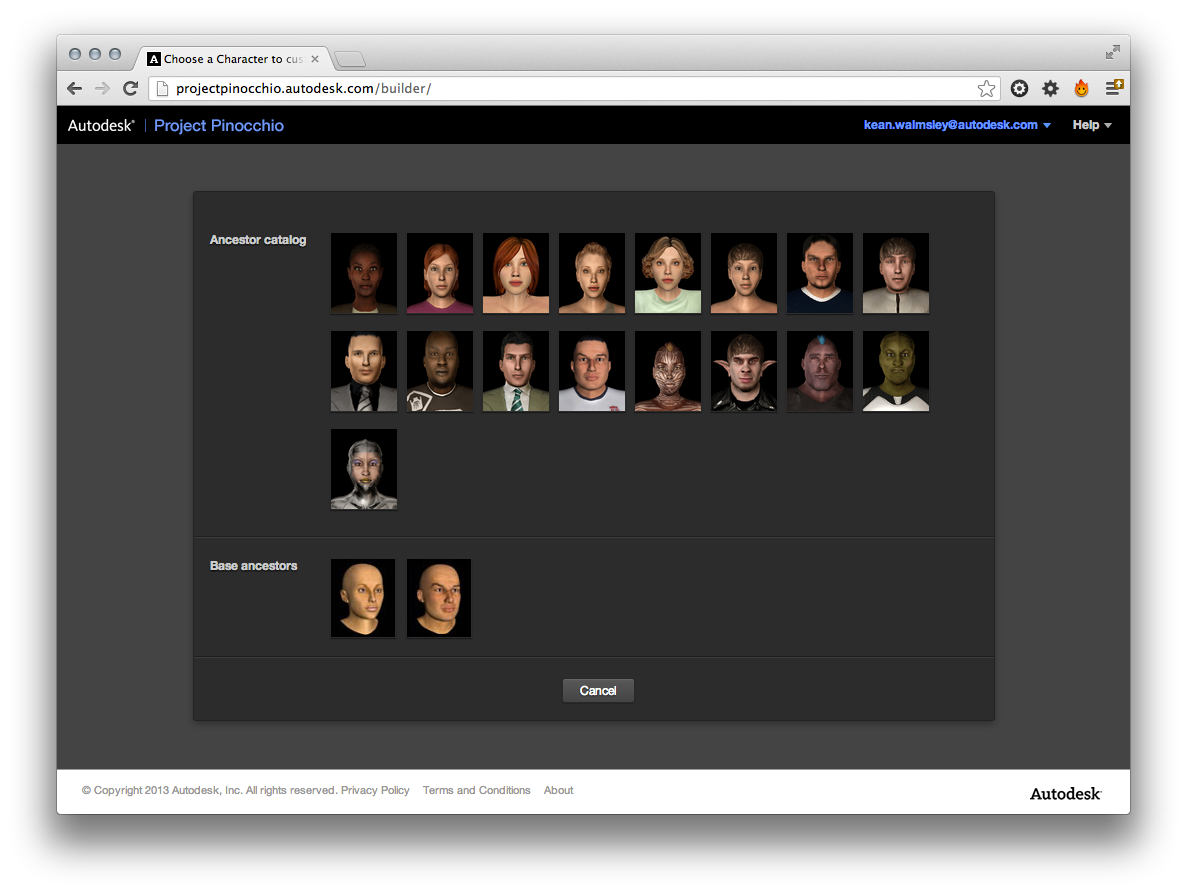Reload the page with the refresh icon
This screenshot has width=1187, height=893.
pyautogui.click(x=130, y=88)
